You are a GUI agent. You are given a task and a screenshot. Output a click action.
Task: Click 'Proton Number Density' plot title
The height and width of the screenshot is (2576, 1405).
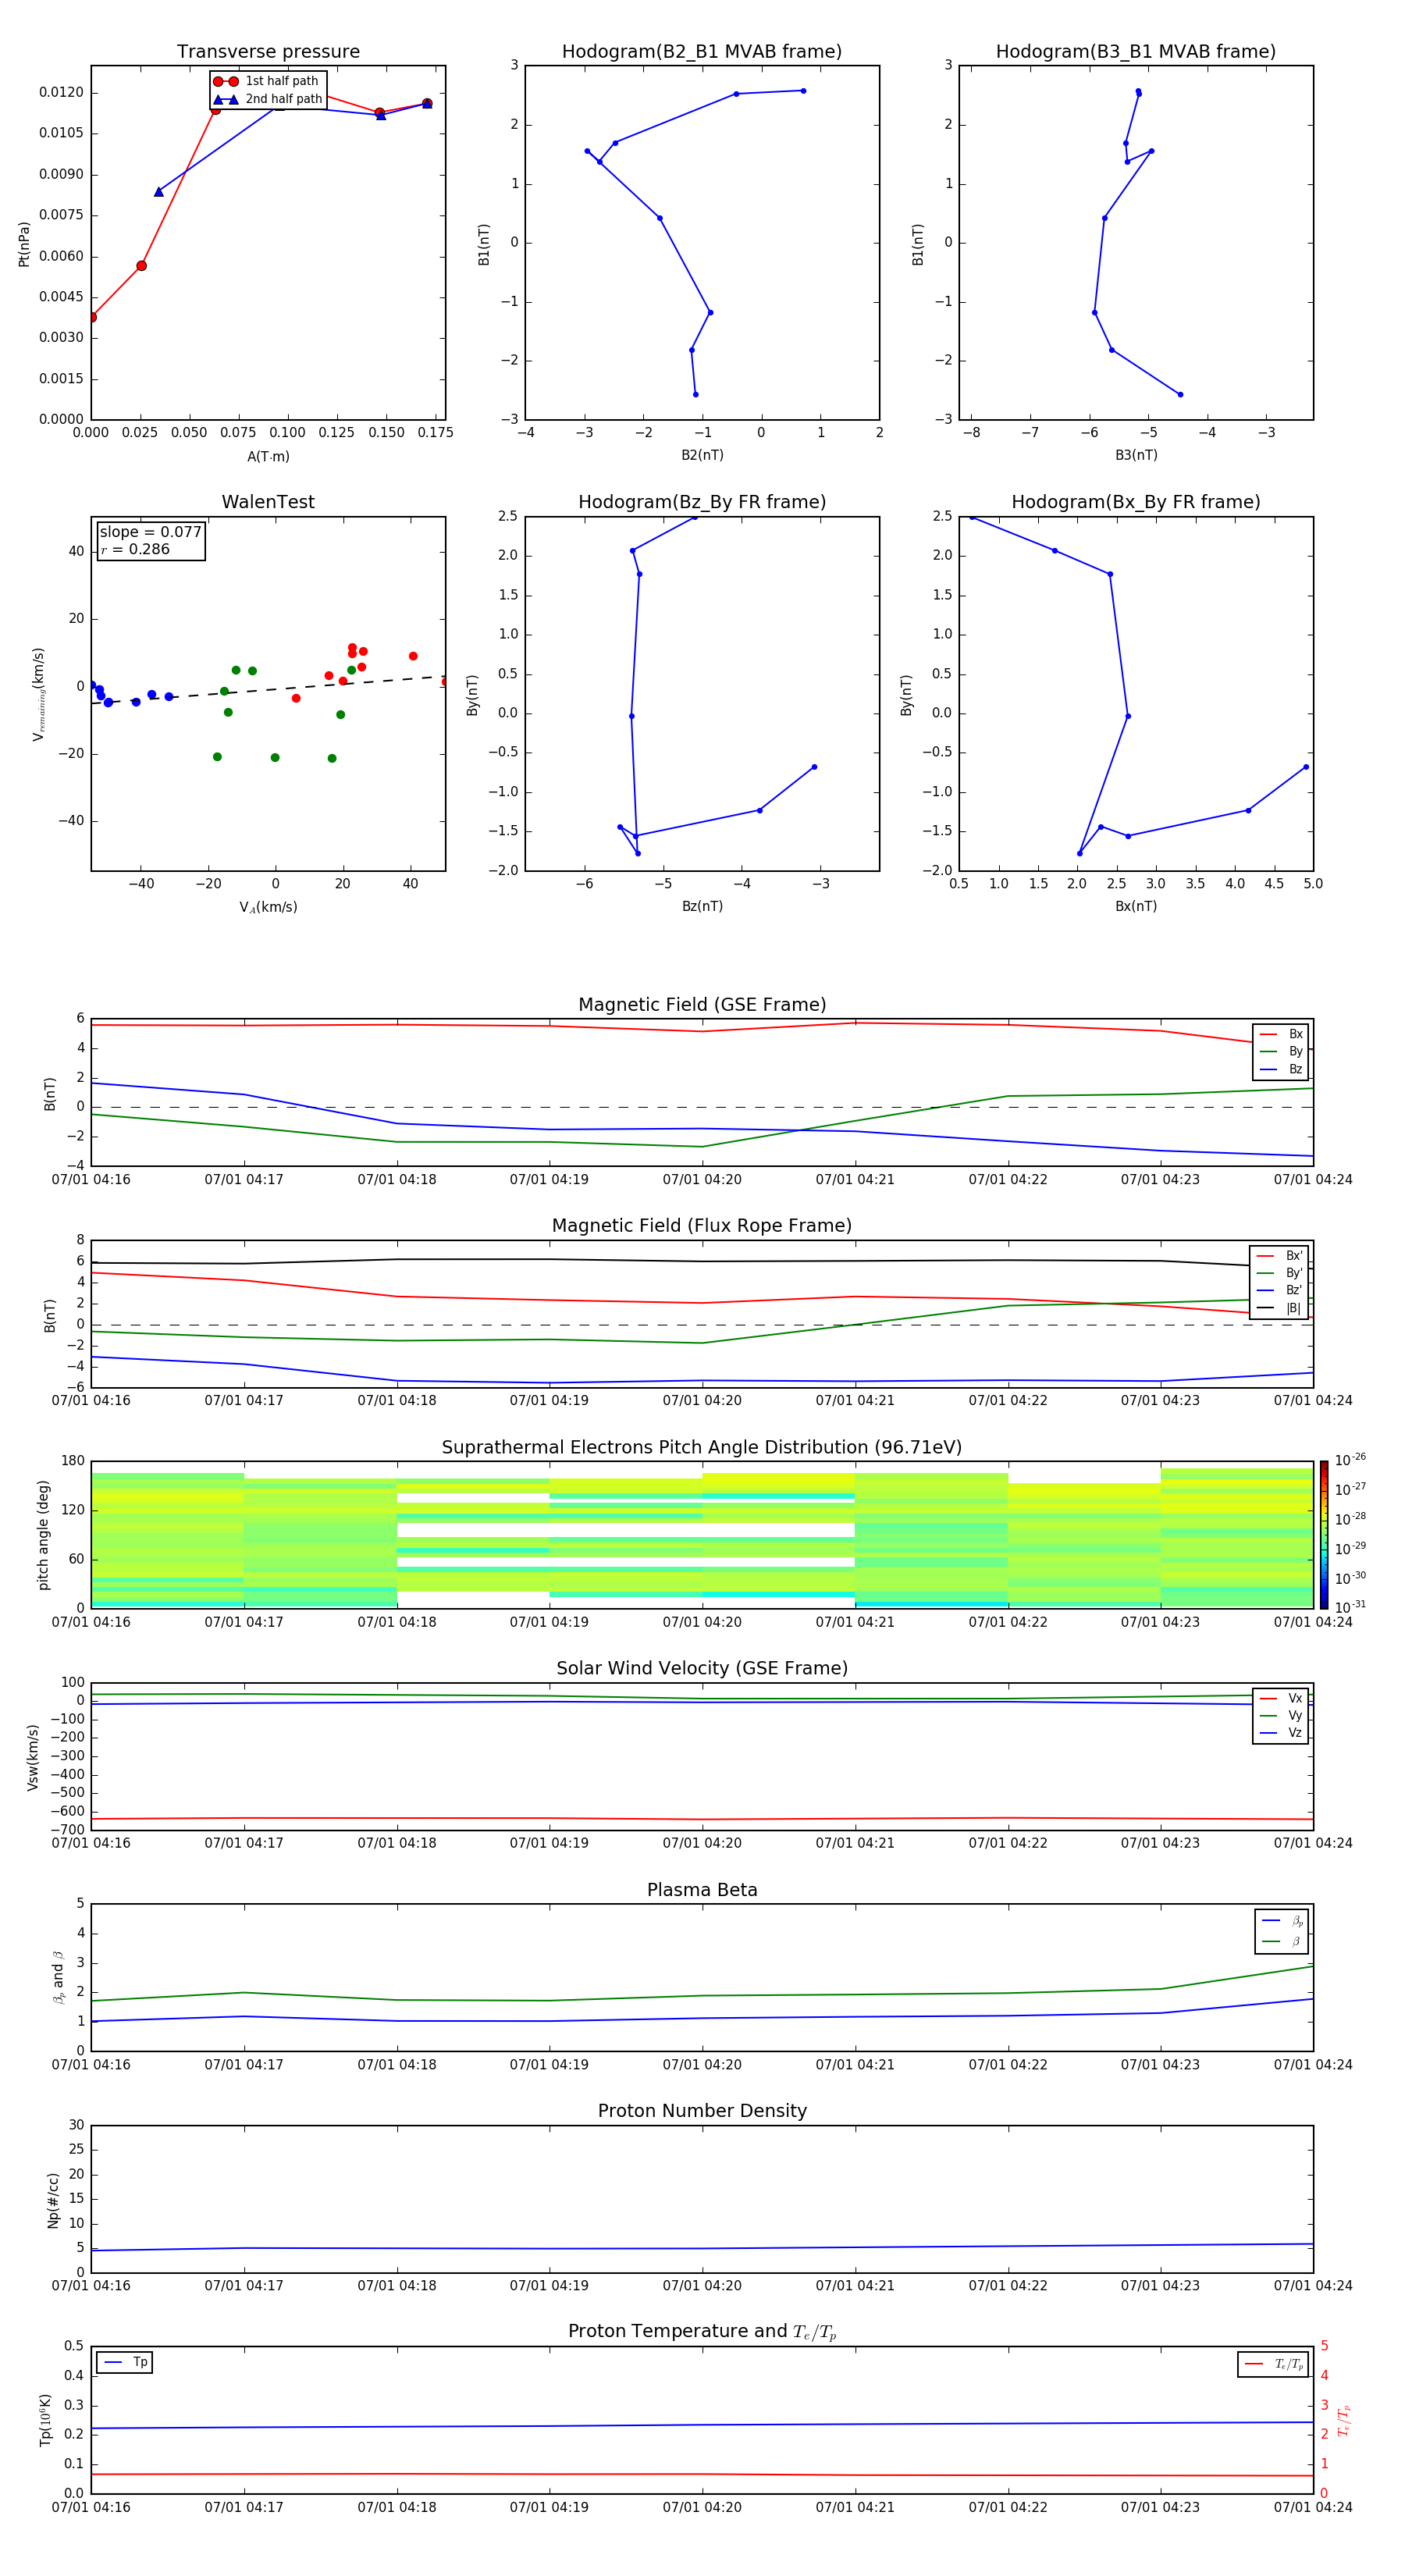[702, 2111]
